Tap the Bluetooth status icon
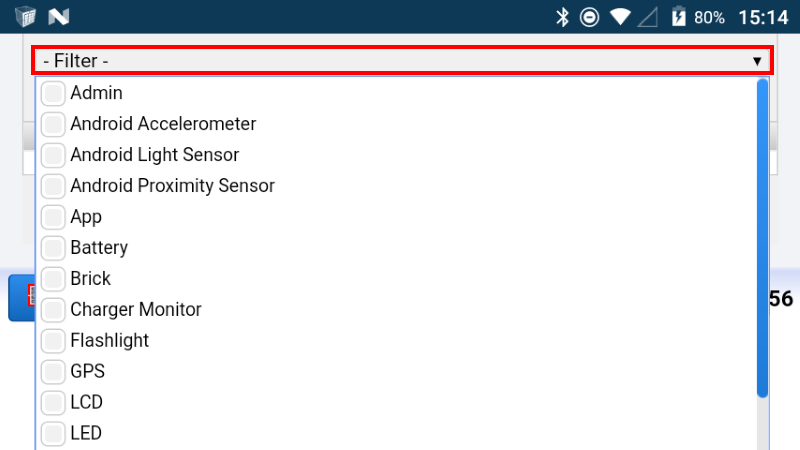 562,17
